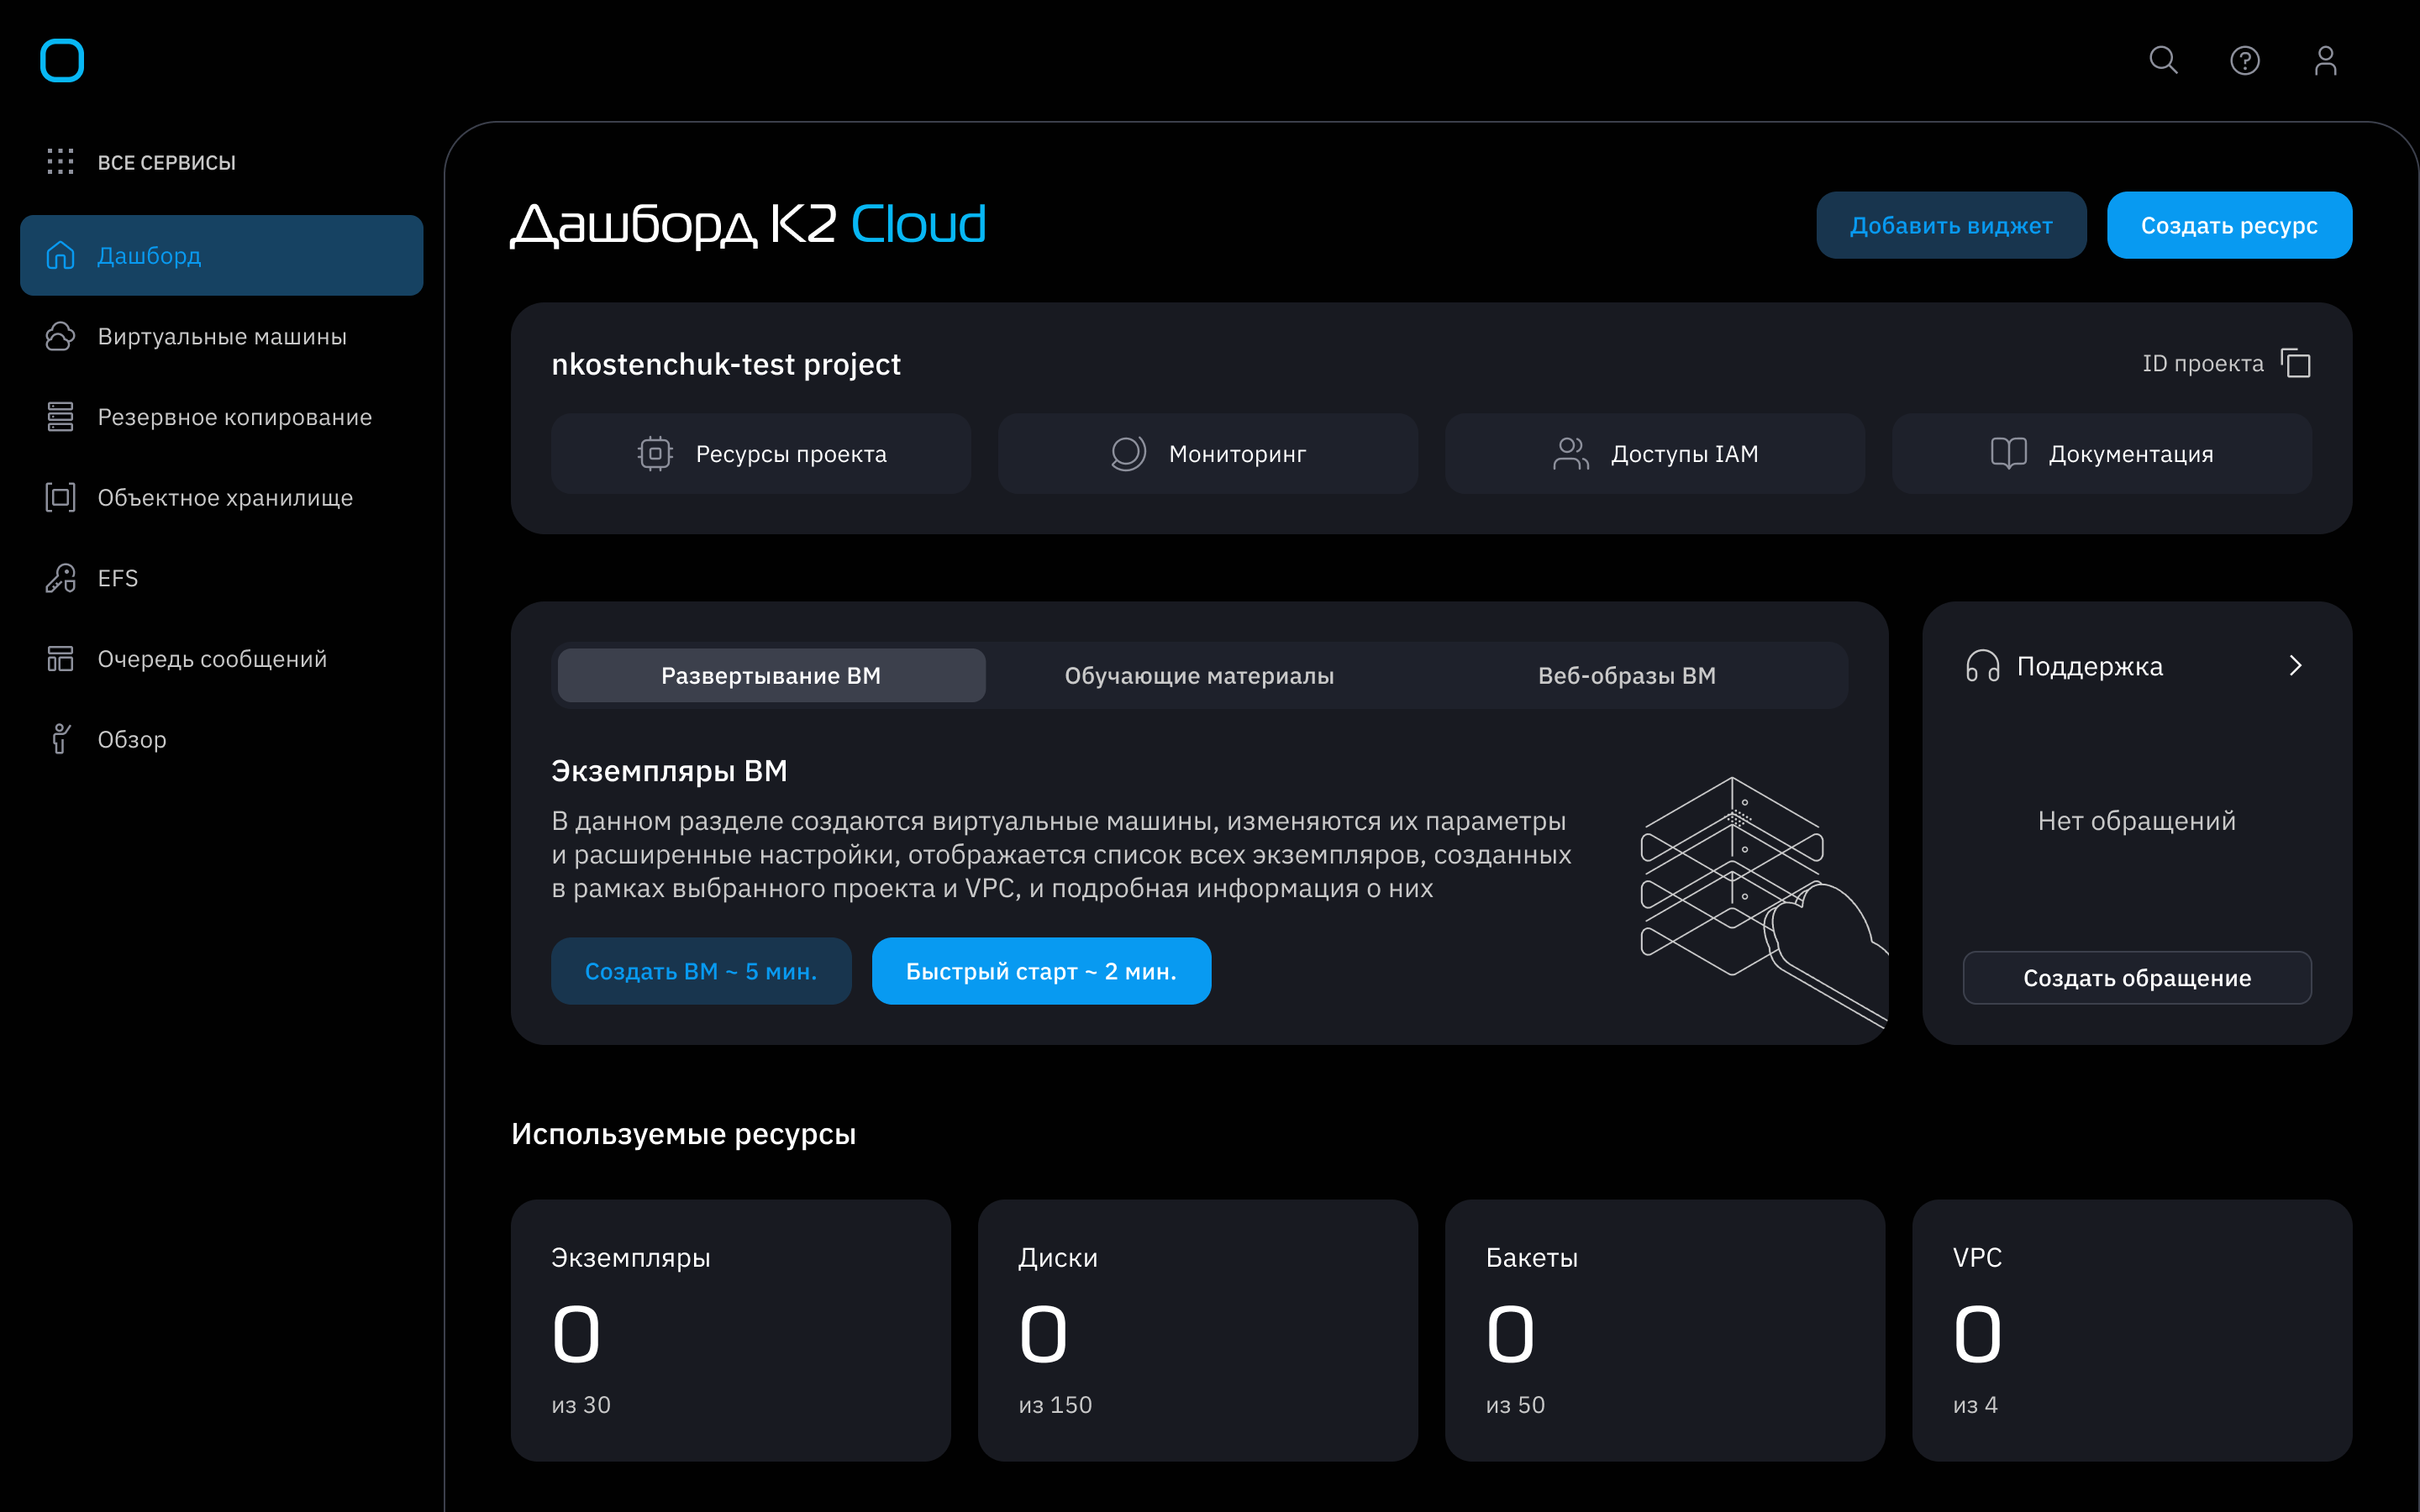Open search with the magnifier icon
Image resolution: width=2420 pixels, height=1512 pixels.
2163,60
